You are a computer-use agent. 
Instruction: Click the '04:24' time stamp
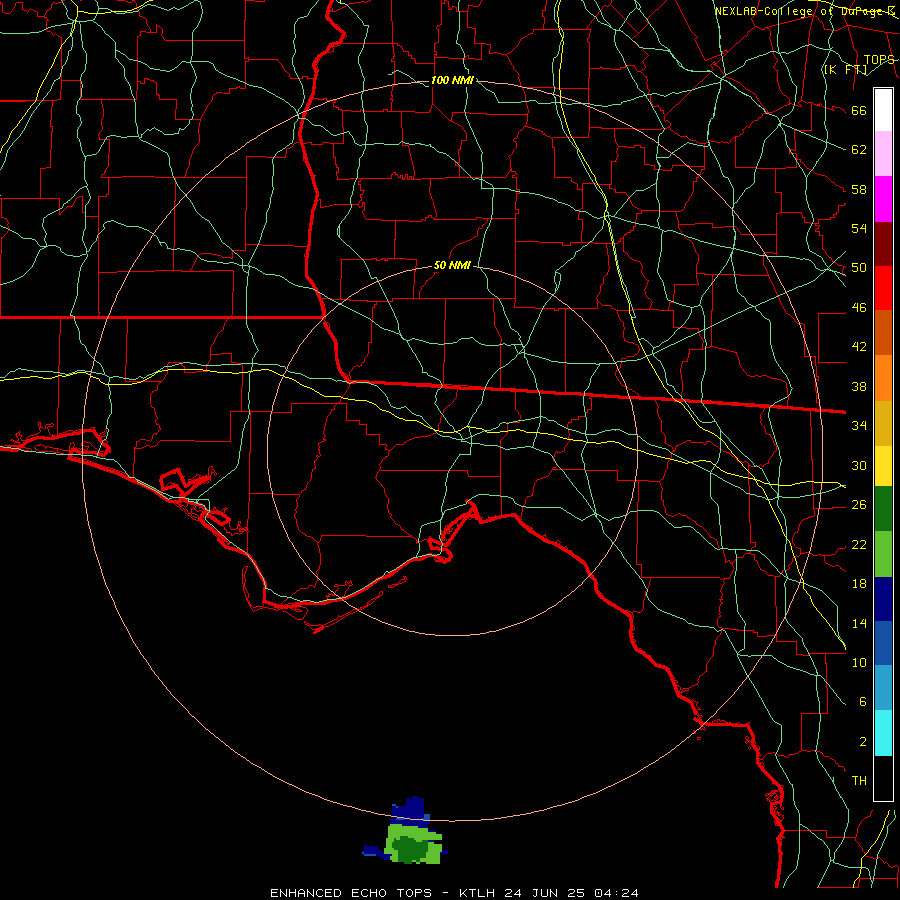616,893
